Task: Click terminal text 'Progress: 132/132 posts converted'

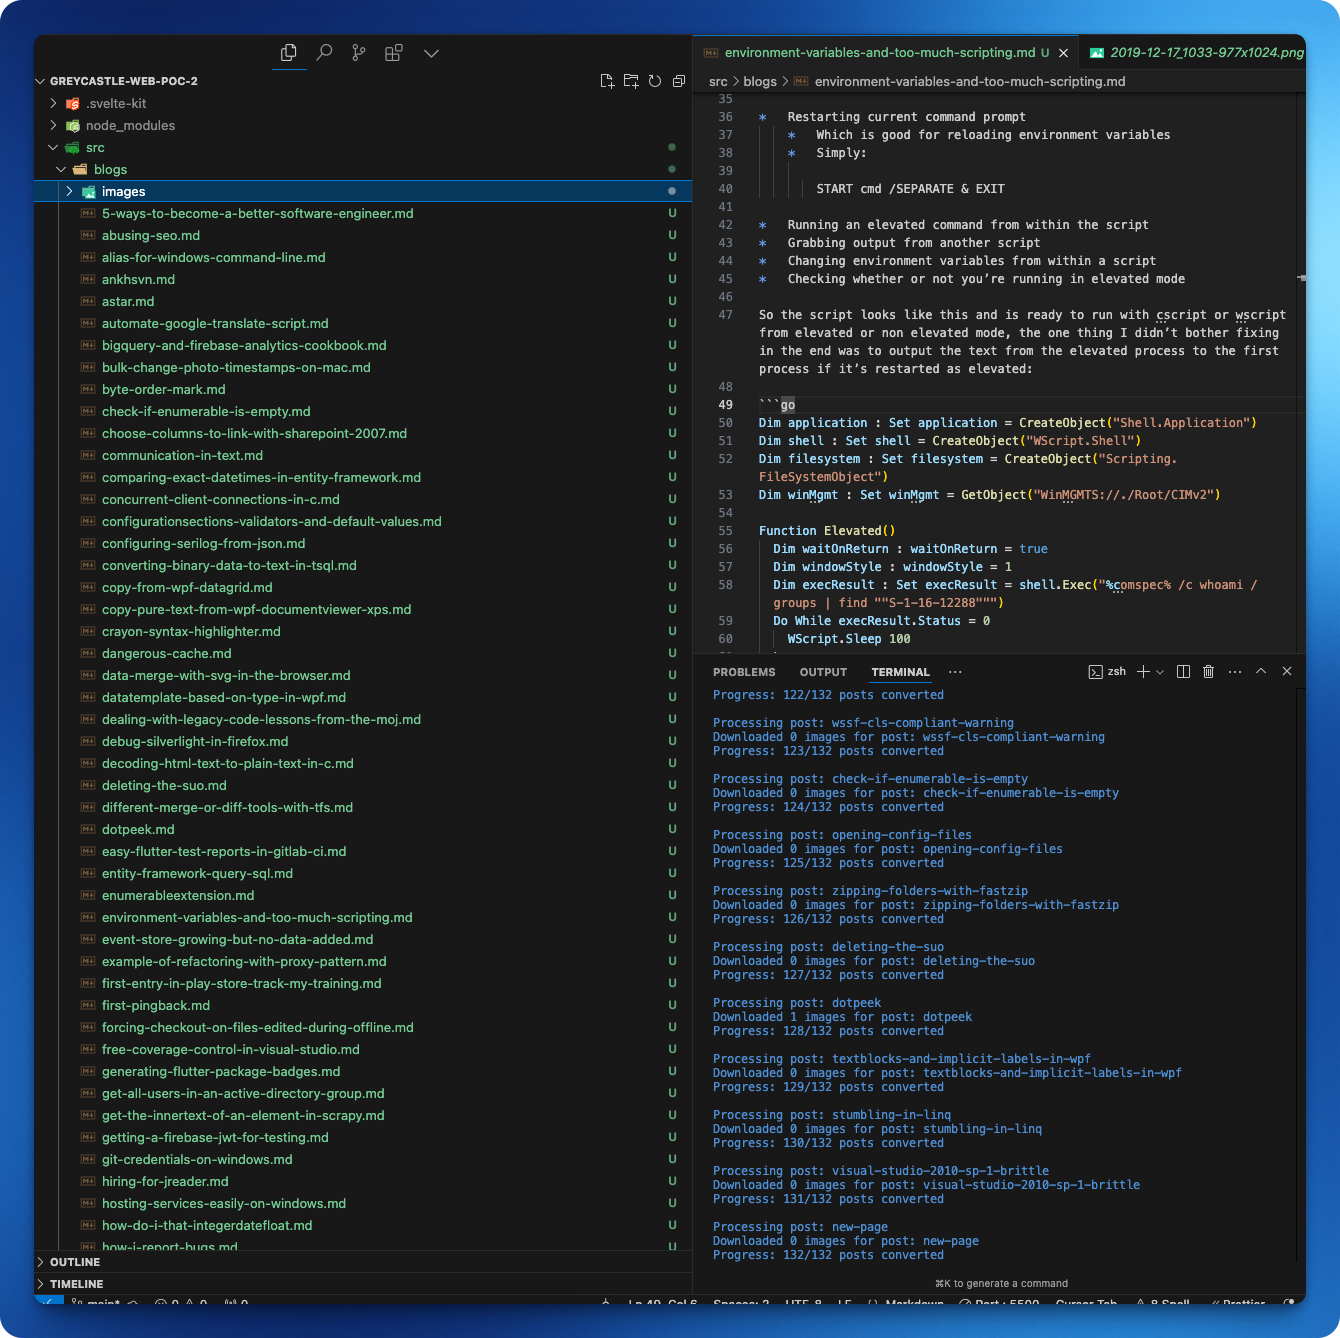Action: [828, 1255]
